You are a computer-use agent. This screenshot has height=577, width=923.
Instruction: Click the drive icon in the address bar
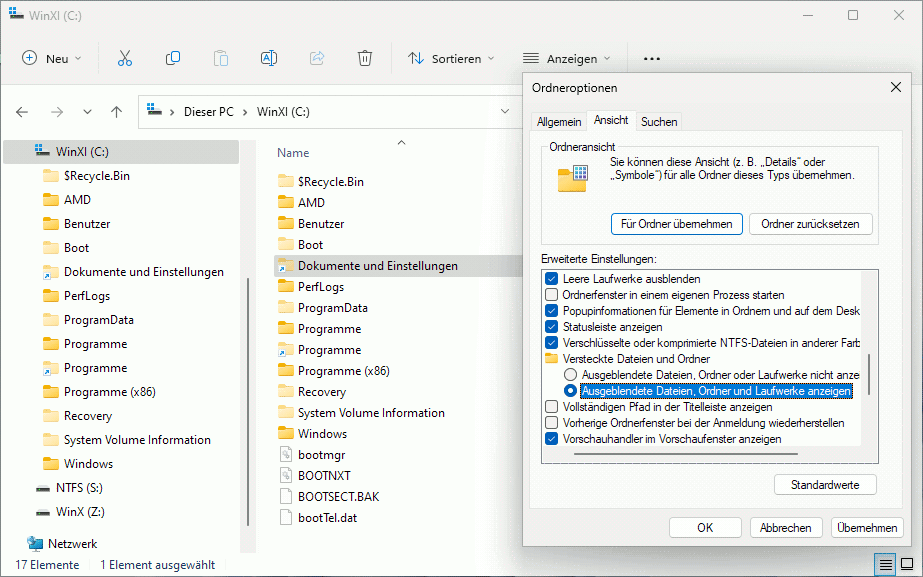154,110
